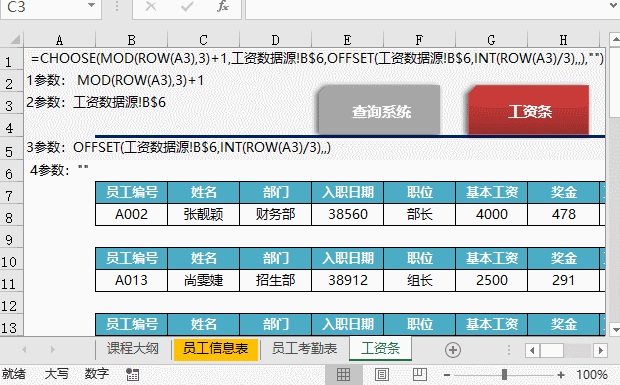Select column D header
This screenshot has width=620, height=385.
click(276, 40)
